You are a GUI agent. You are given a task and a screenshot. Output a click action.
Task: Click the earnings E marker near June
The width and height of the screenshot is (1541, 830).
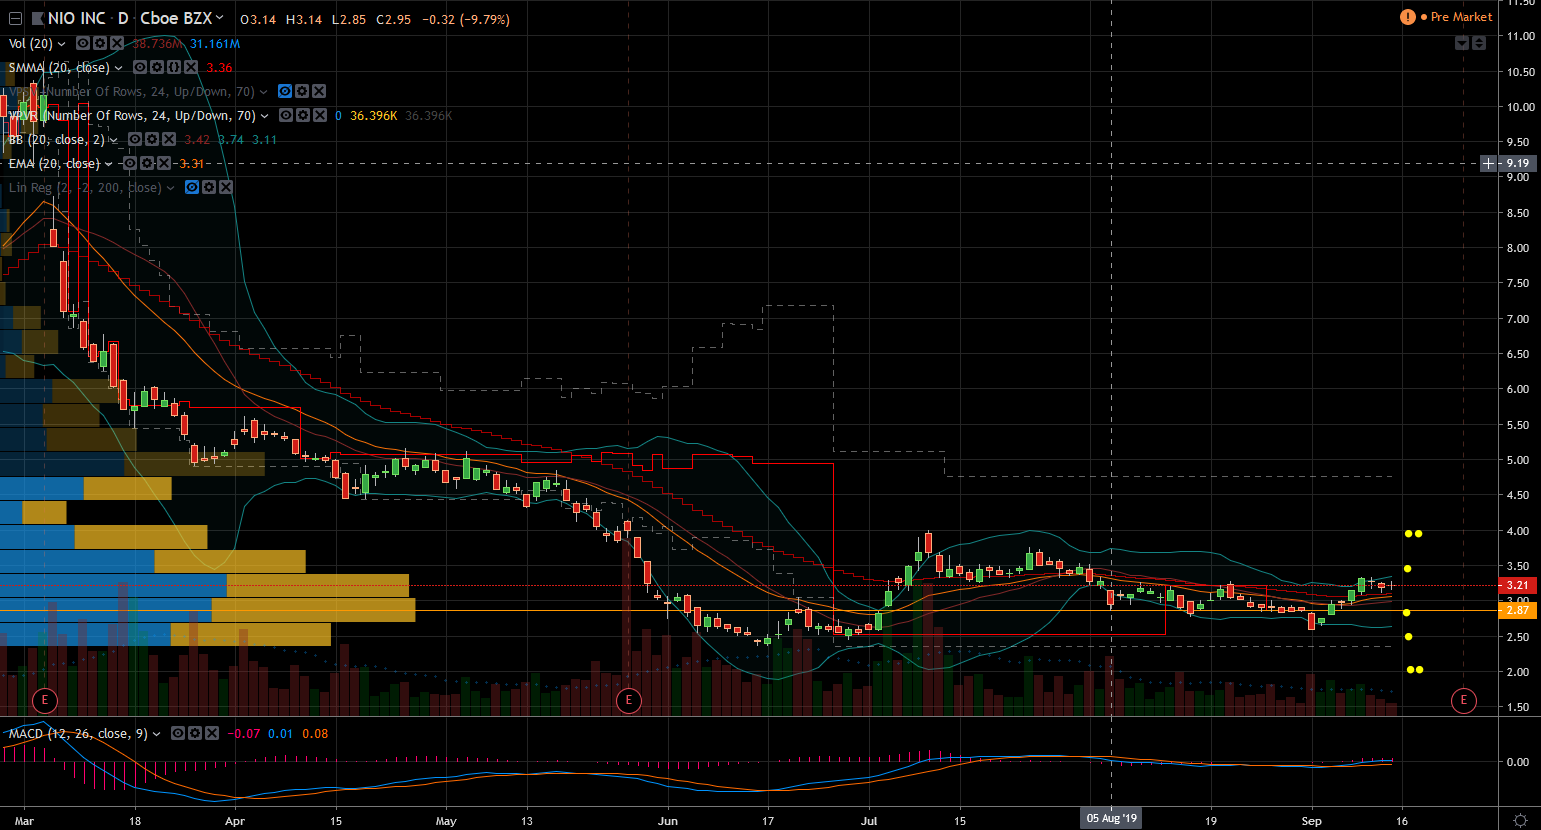[628, 699]
